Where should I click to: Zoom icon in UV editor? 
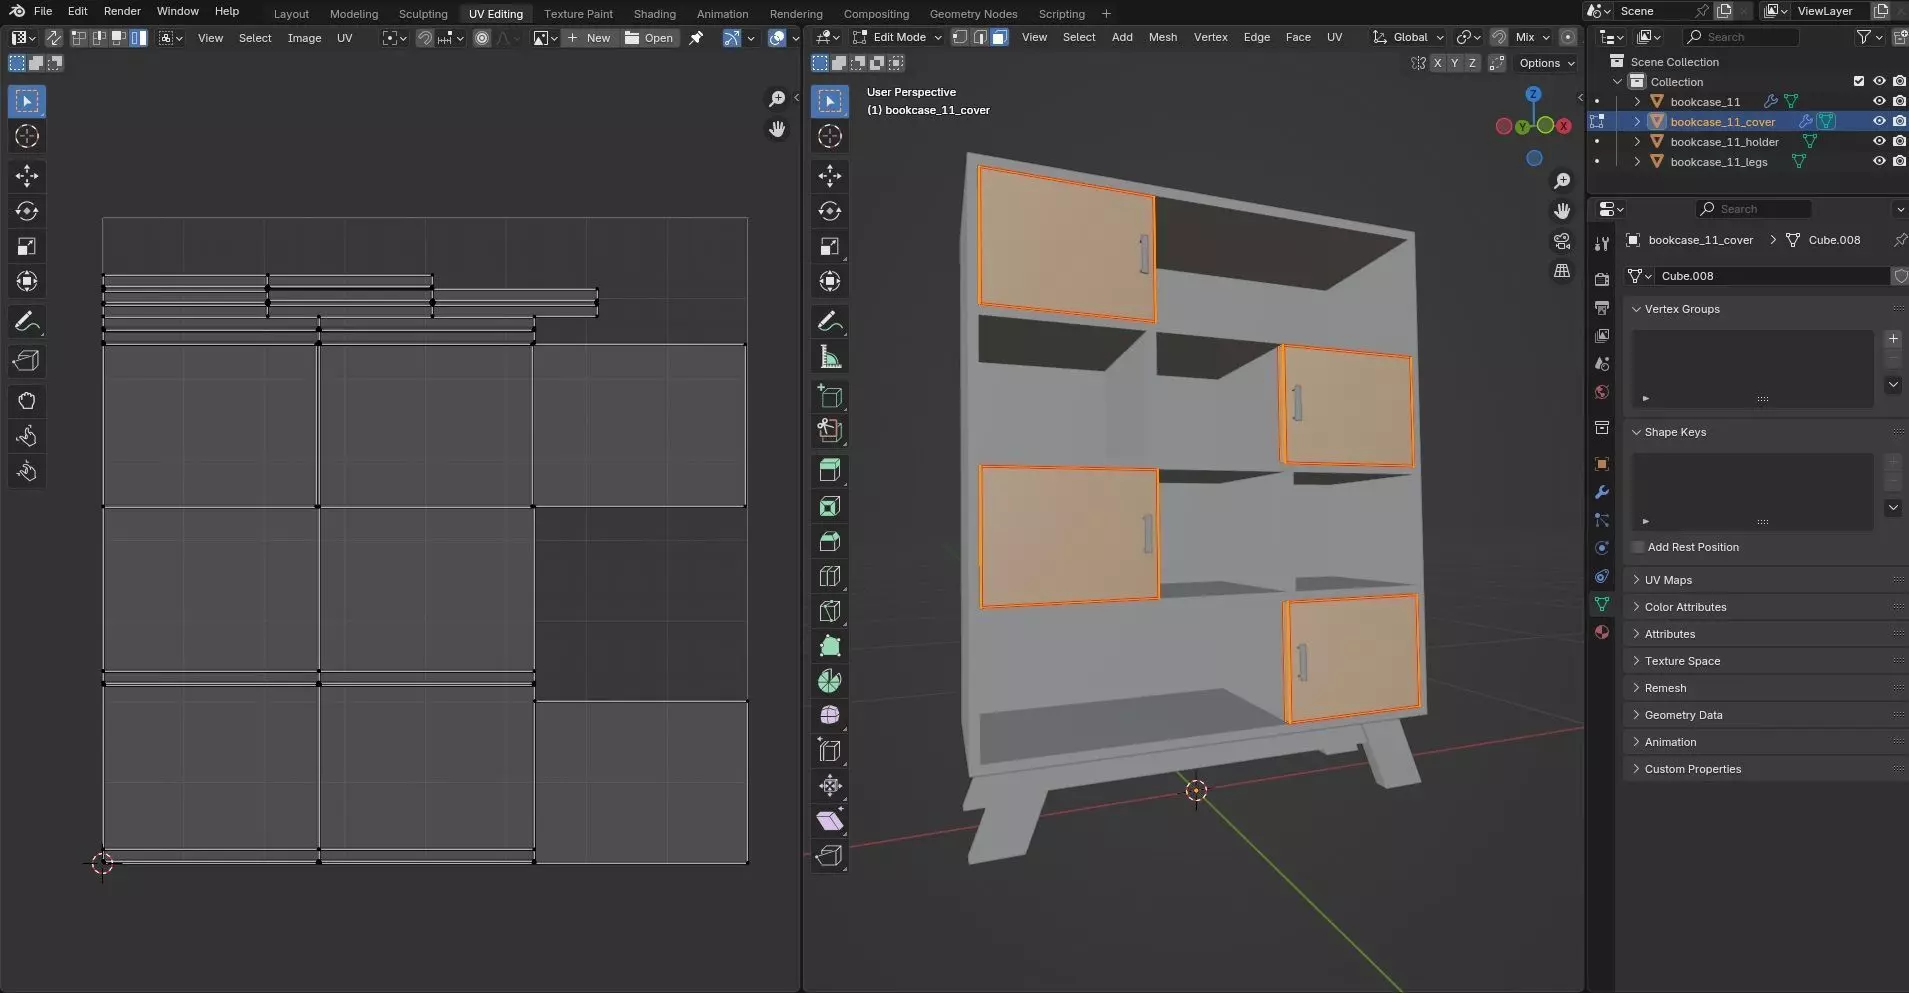[x=777, y=99]
